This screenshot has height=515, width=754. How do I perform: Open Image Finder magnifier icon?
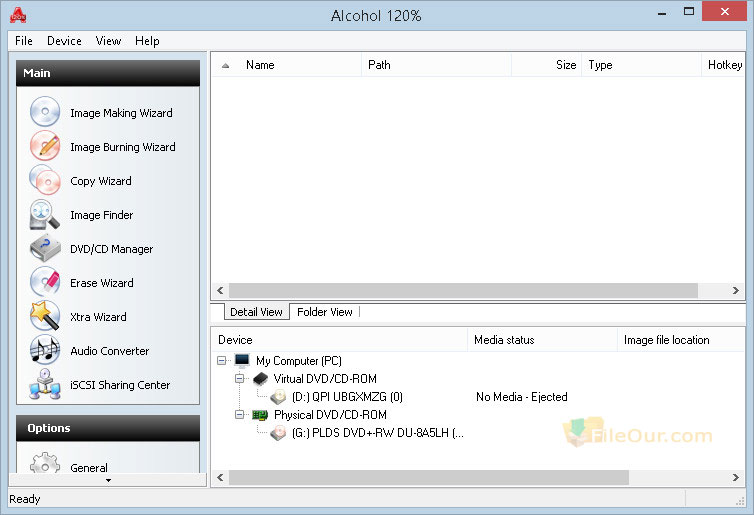(45, 214)
